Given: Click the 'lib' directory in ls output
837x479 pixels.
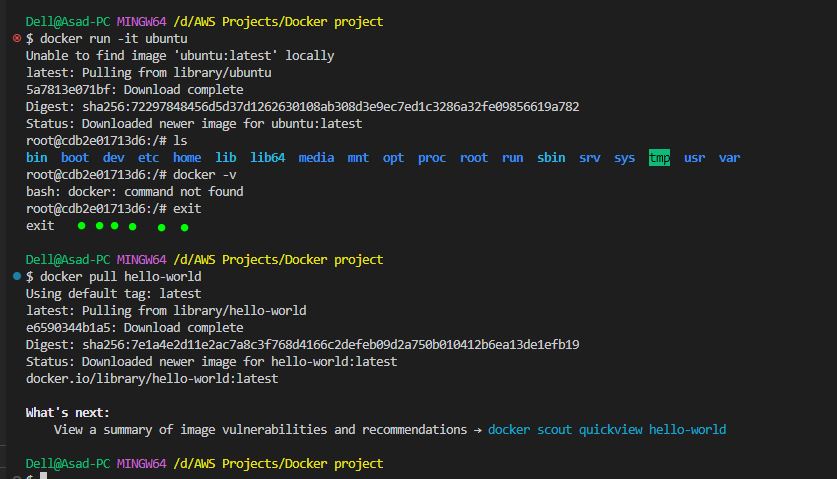Looking at the screenshot, I should (226, 158).
